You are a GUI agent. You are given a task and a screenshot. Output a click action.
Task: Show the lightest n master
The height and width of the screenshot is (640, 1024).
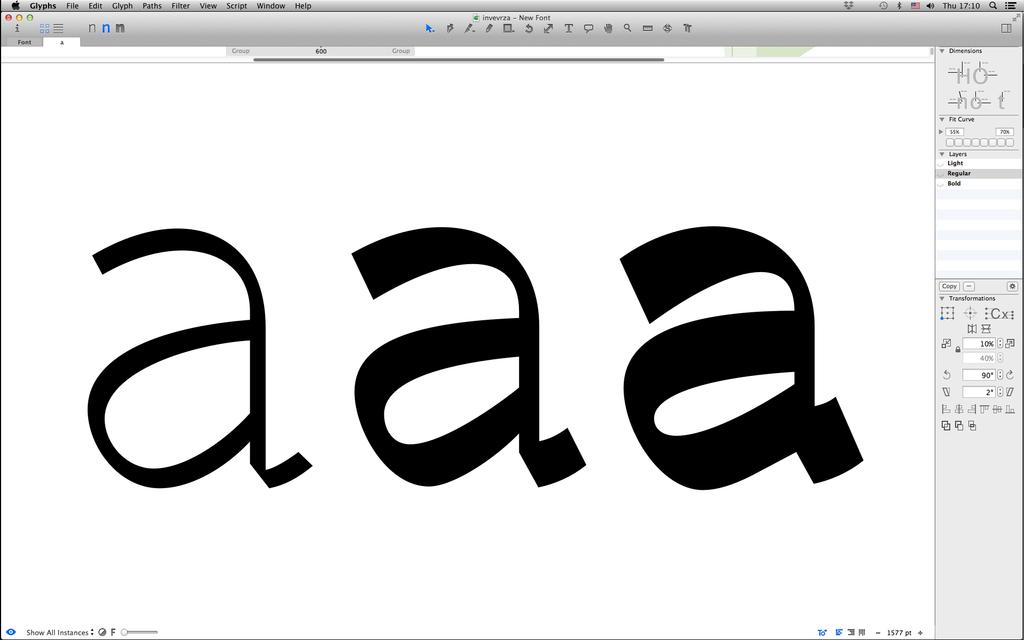pos(92,28)
